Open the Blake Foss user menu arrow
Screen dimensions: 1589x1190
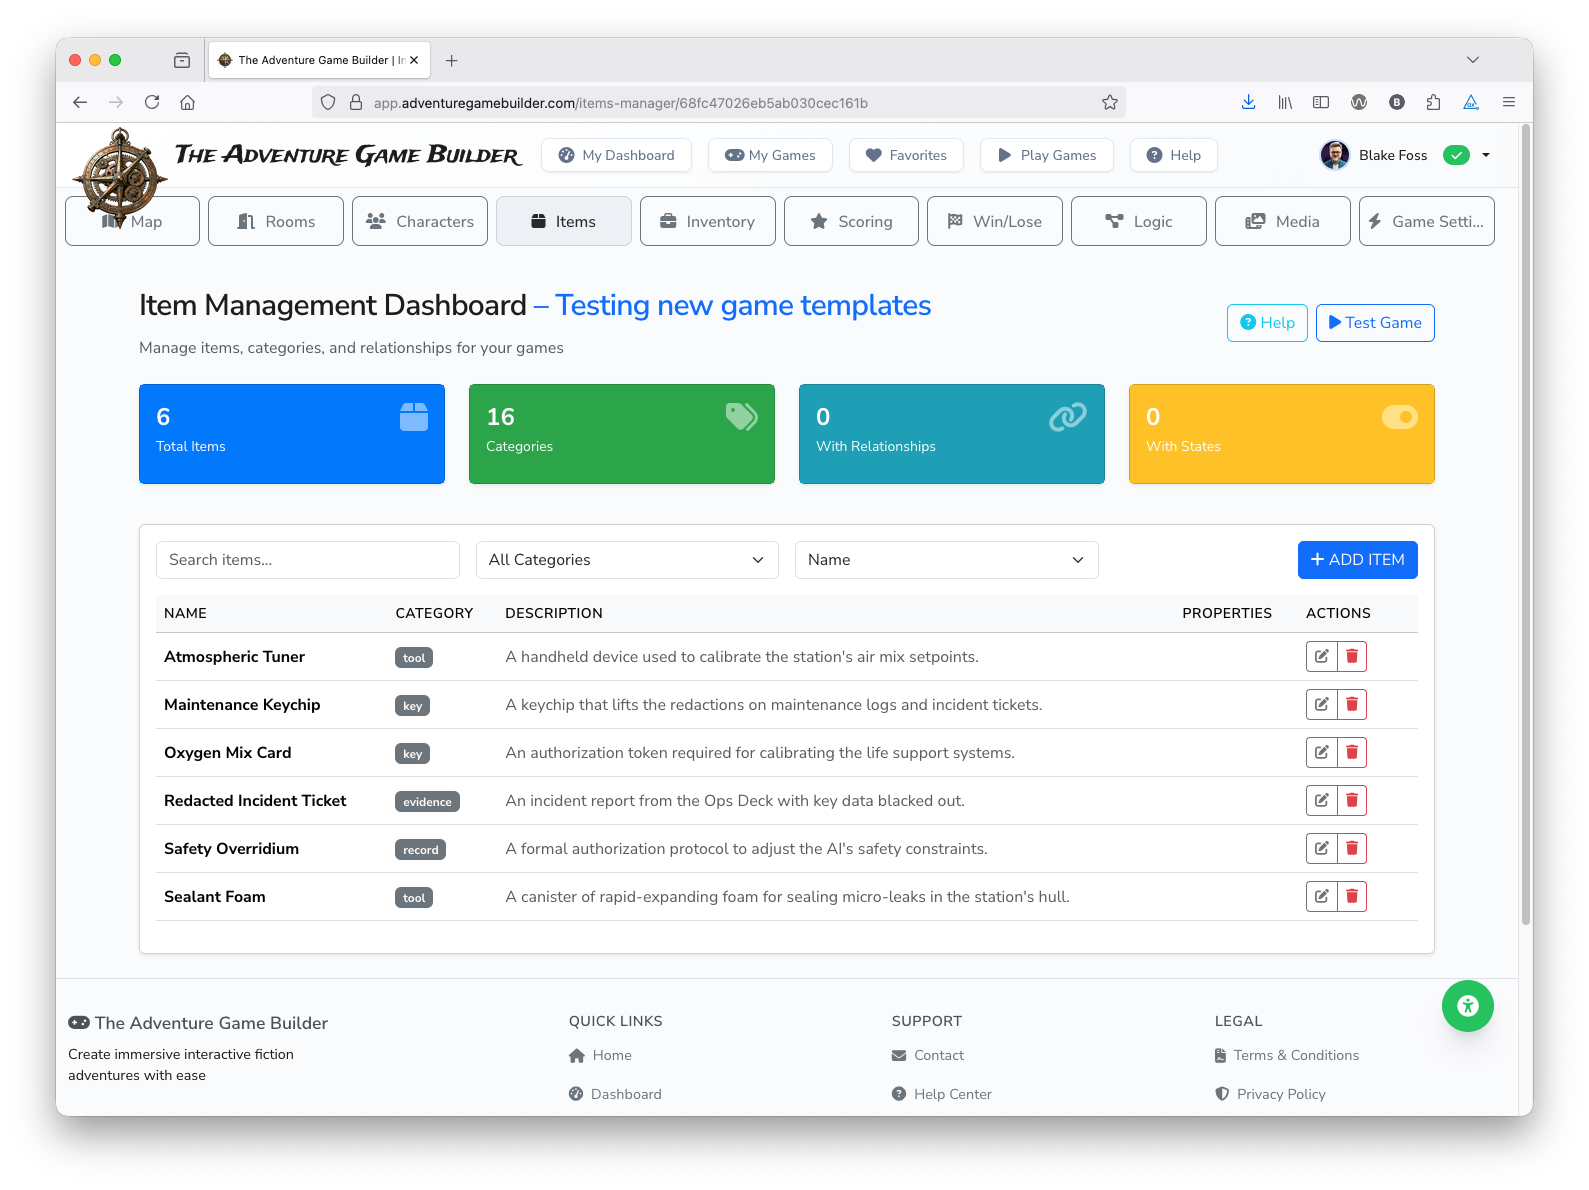pyautogui.click(x=1486, y=155)
